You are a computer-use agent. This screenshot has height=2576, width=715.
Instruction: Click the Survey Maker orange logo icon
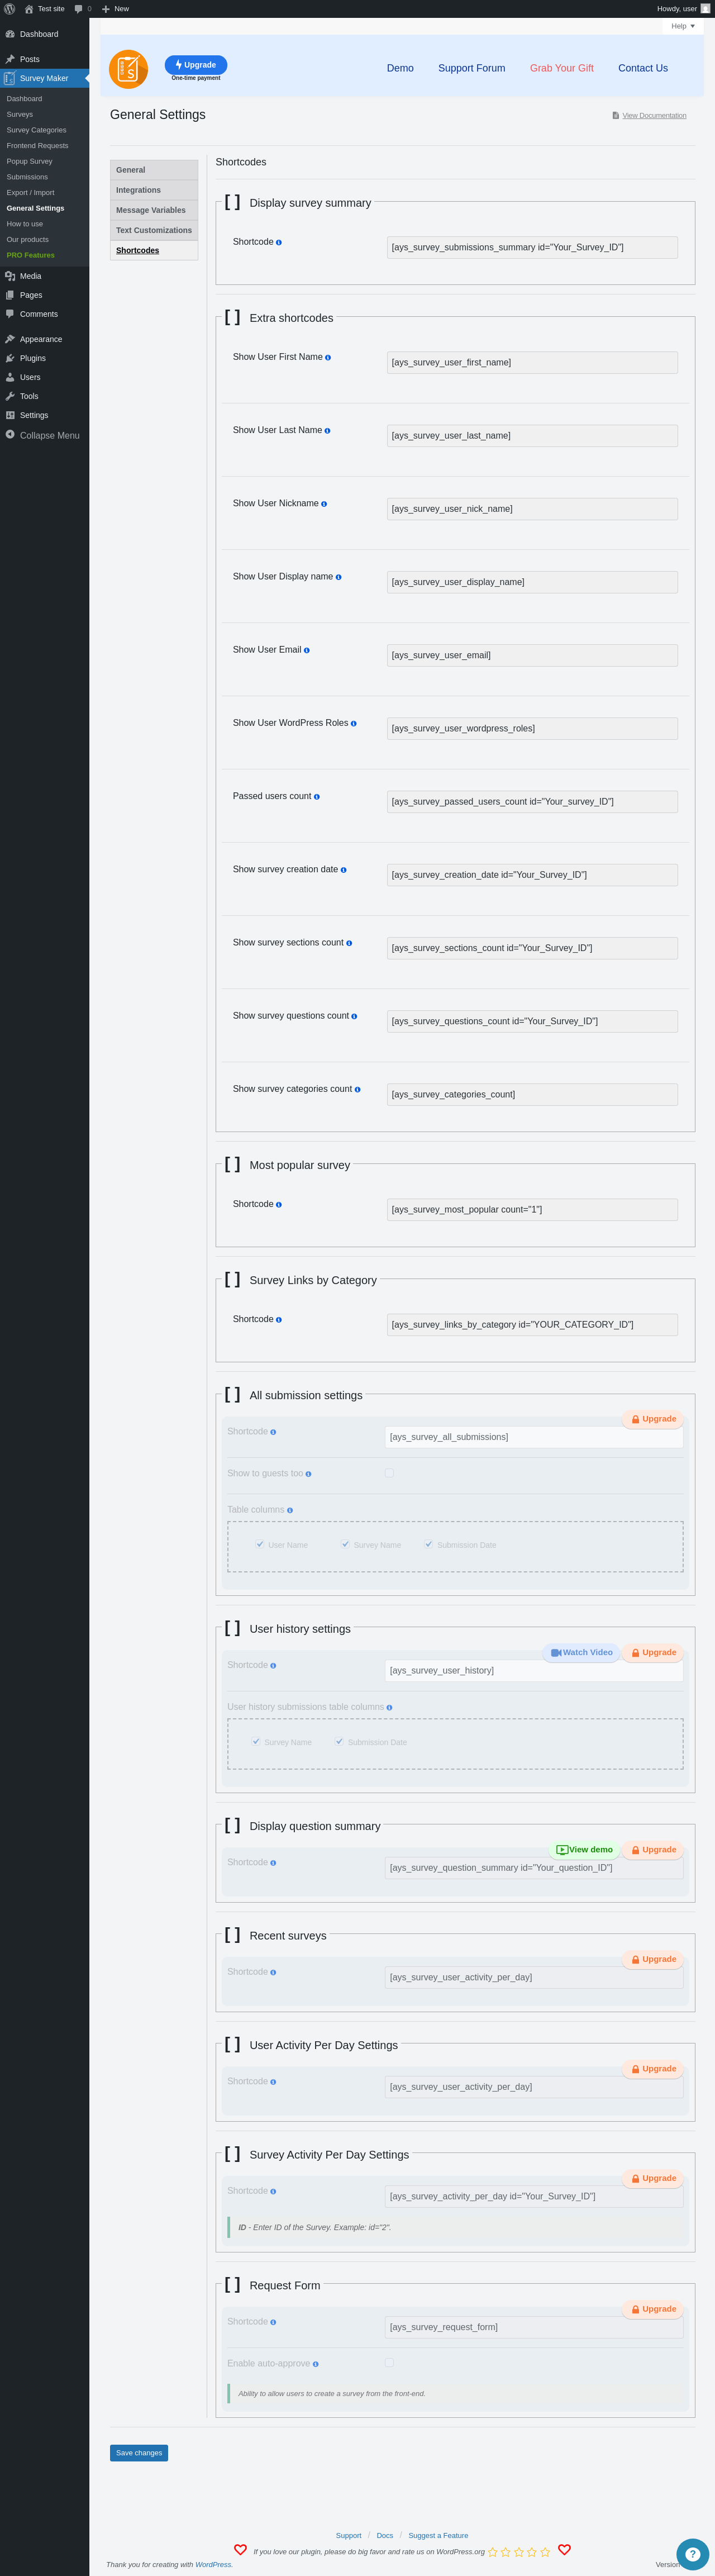pos(128,69)
